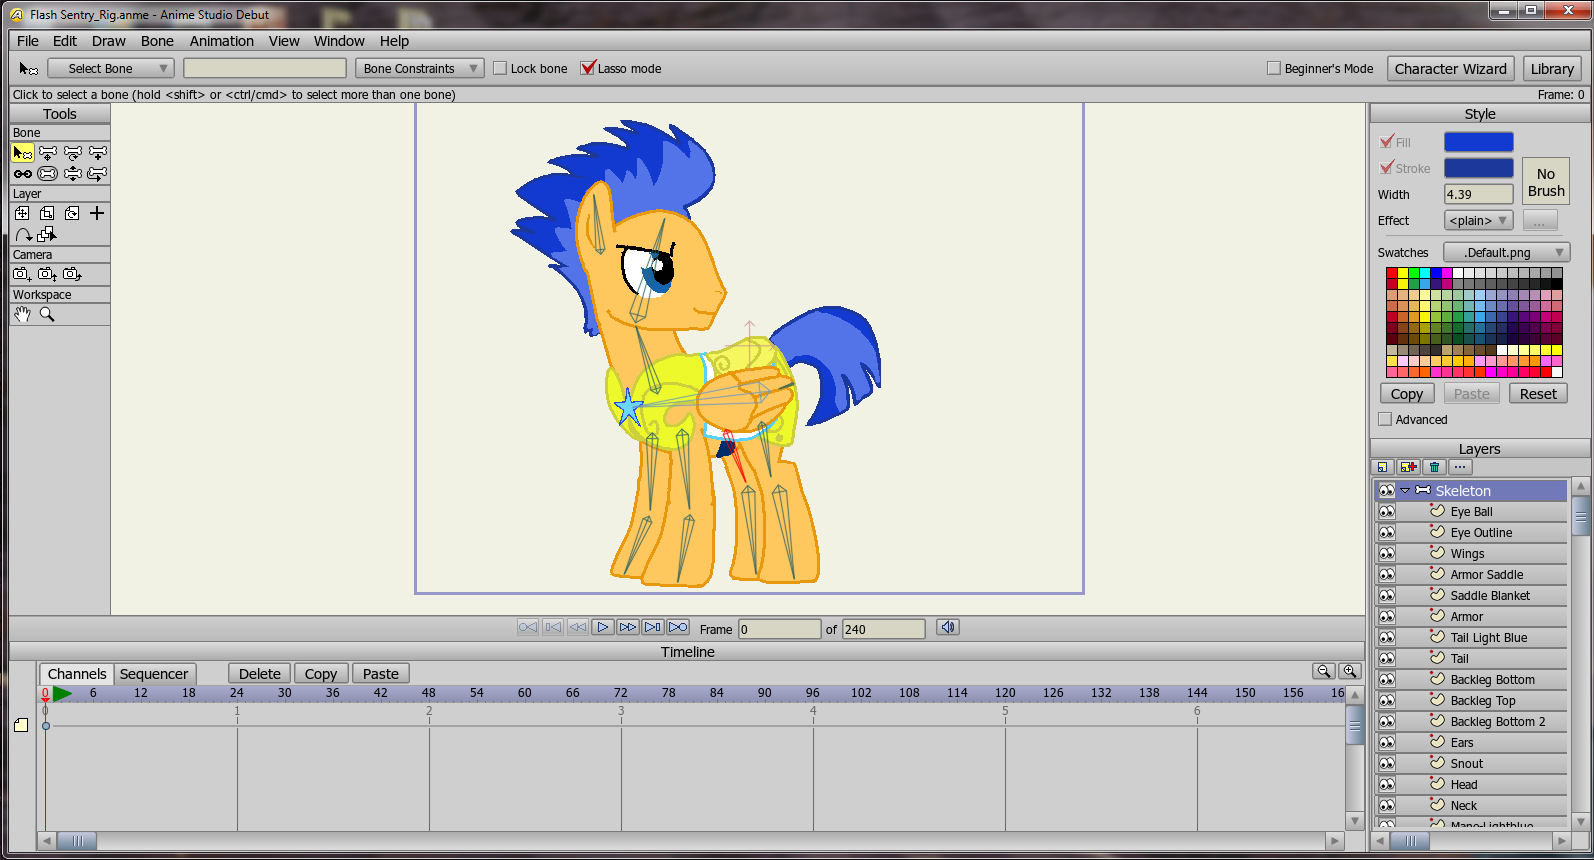Toggle visibility of Armor Saddle layer
Image resolution: width=1594 pixels, height=860 pixels.
pos(1386,575)
